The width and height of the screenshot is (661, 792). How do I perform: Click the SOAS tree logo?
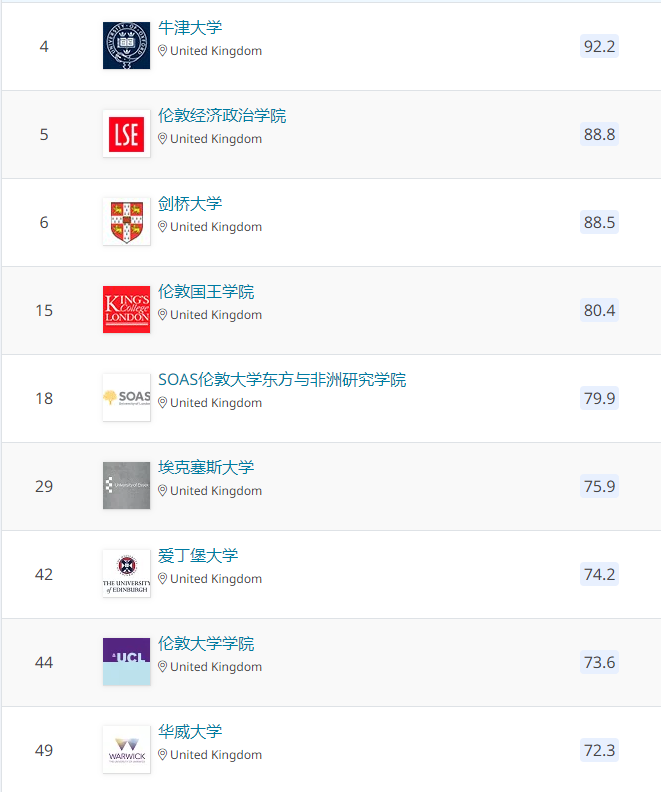click(126, 398)
